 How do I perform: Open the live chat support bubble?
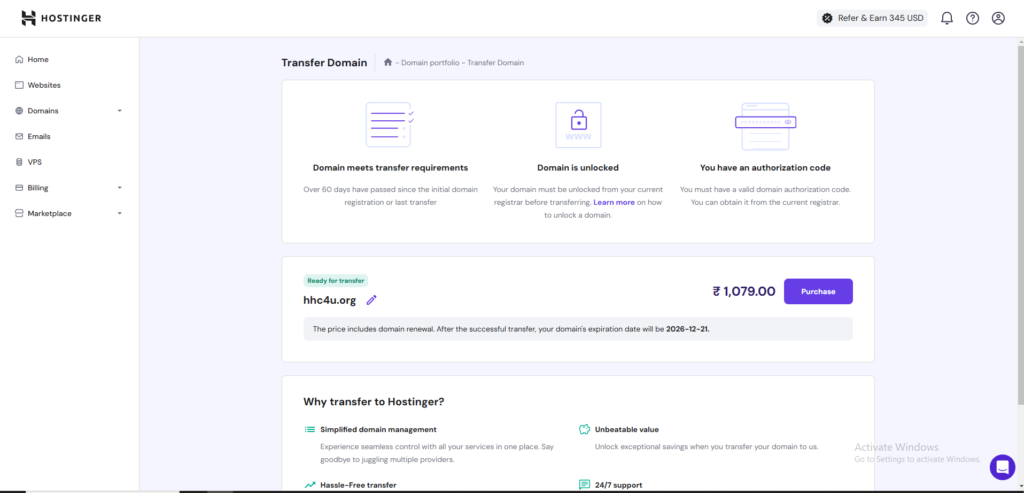click(1002, 467)
